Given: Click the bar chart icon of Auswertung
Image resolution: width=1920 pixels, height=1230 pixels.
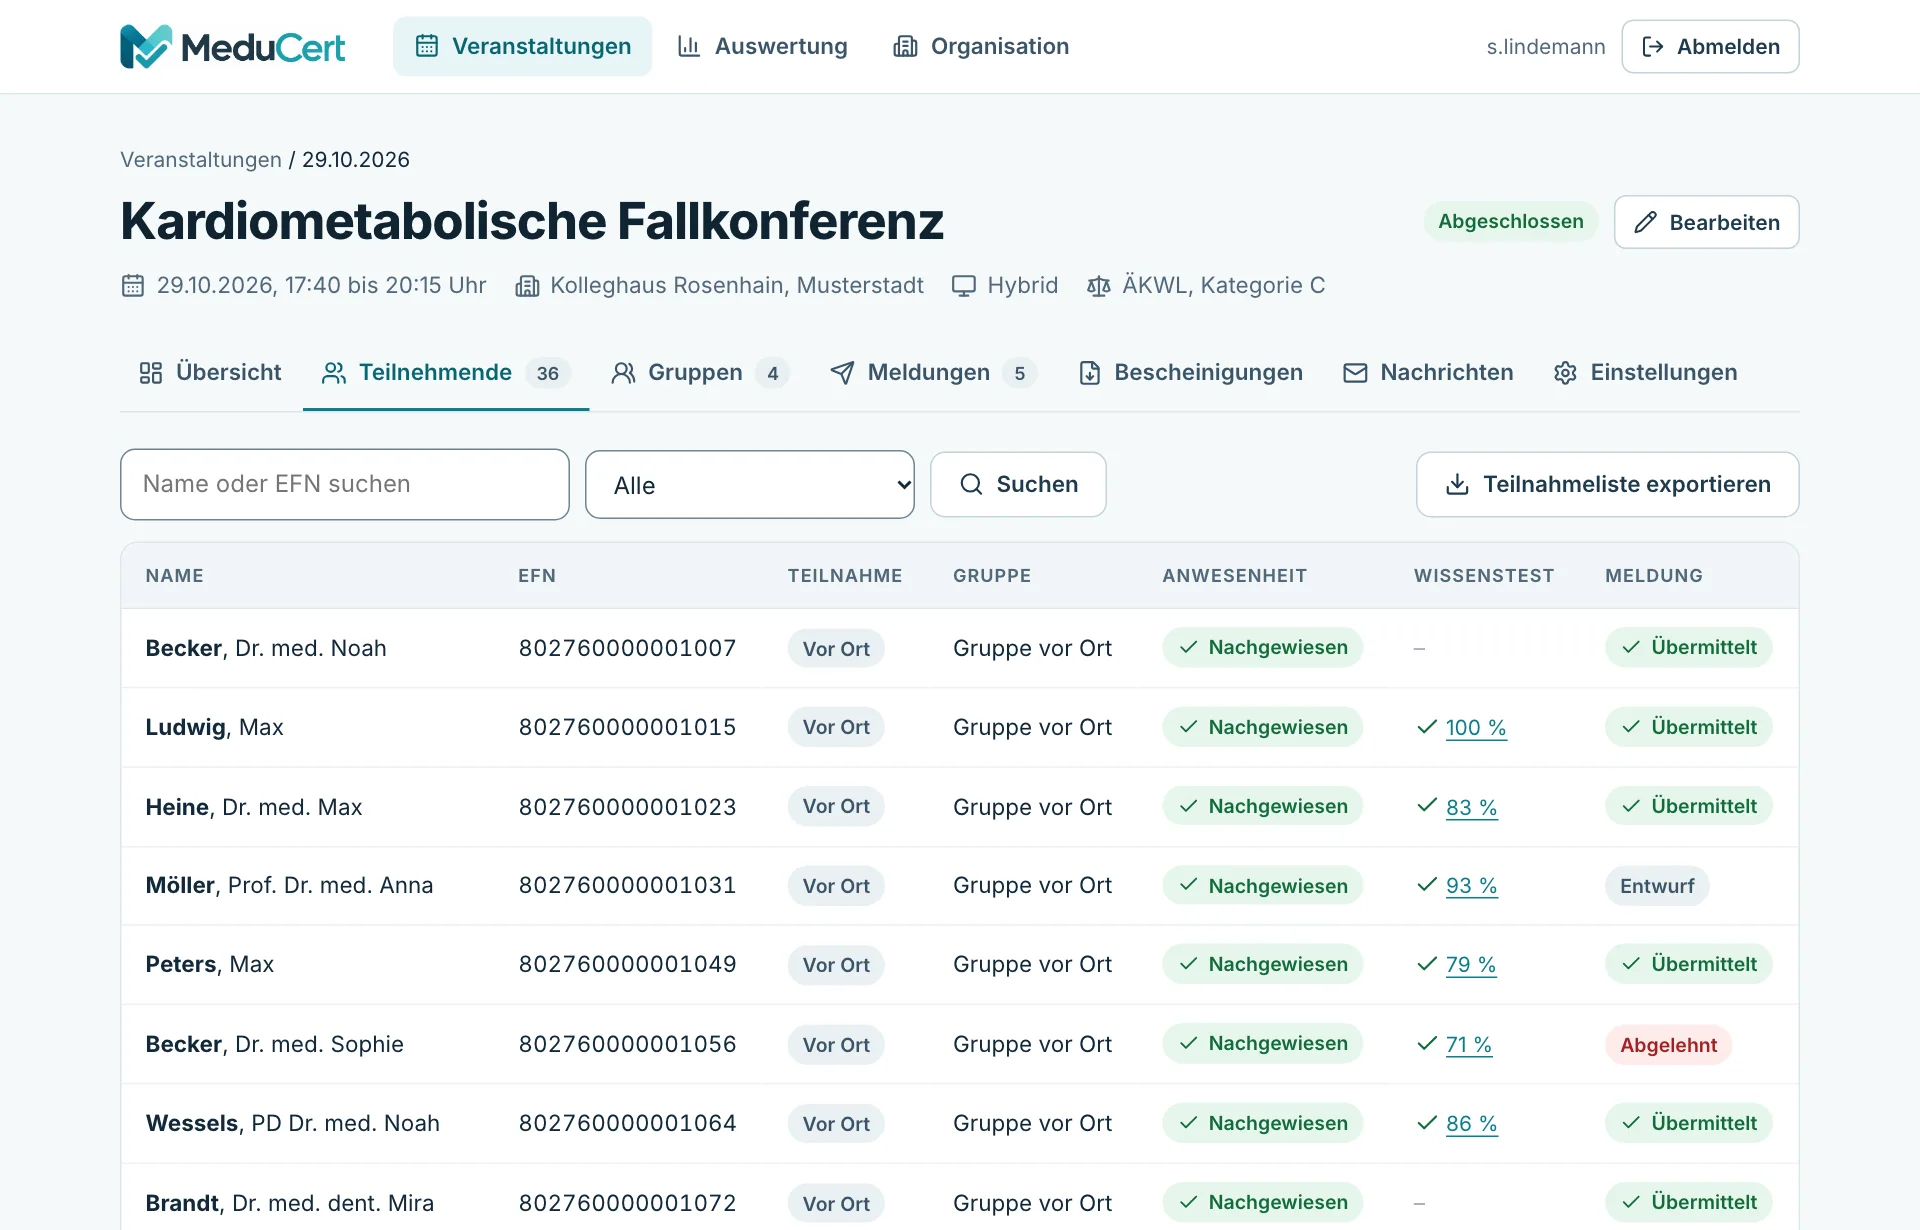Looking at the screenshot, I should tap(689, 46).
